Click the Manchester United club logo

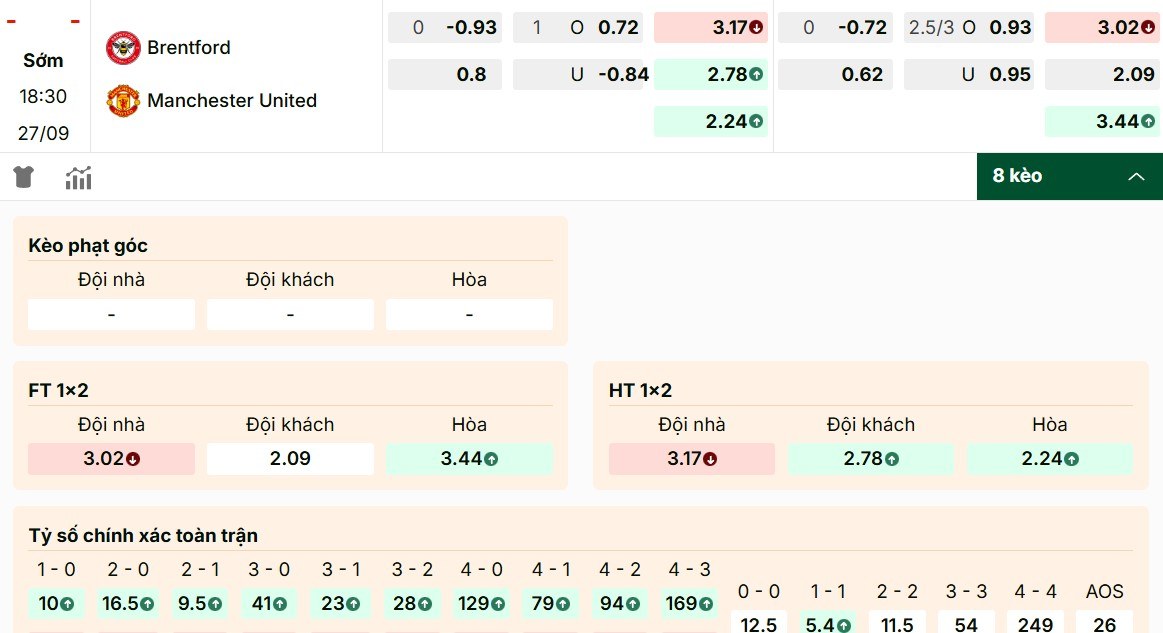point(122,100)
